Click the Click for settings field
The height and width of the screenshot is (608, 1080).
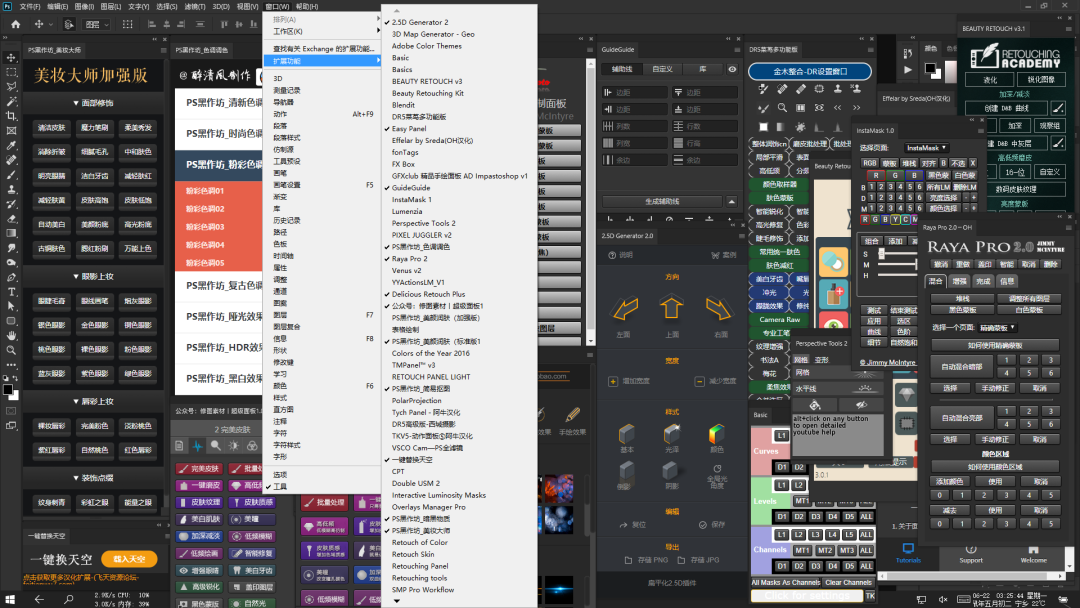[x=807, y=596]
